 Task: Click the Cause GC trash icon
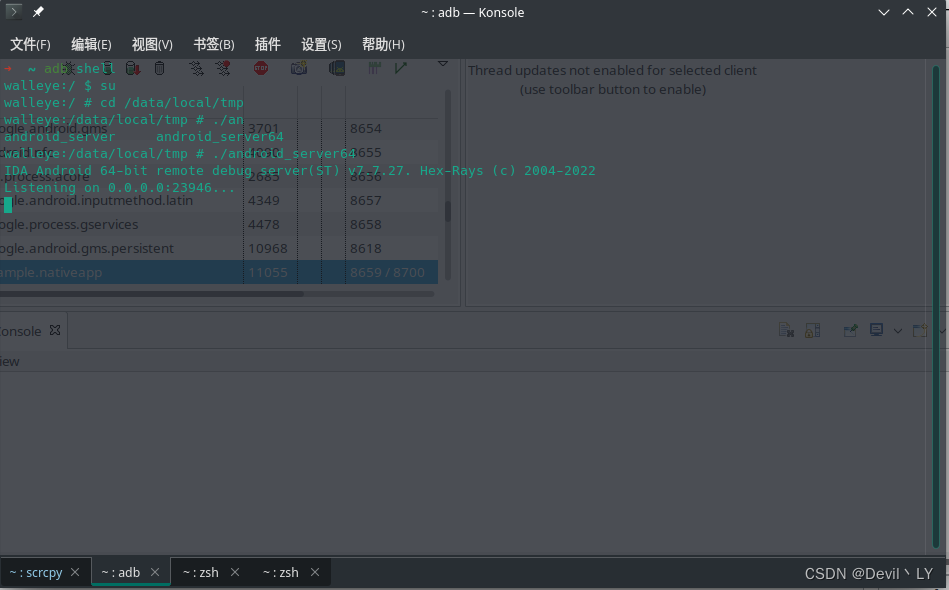click(x=159, y=68)
